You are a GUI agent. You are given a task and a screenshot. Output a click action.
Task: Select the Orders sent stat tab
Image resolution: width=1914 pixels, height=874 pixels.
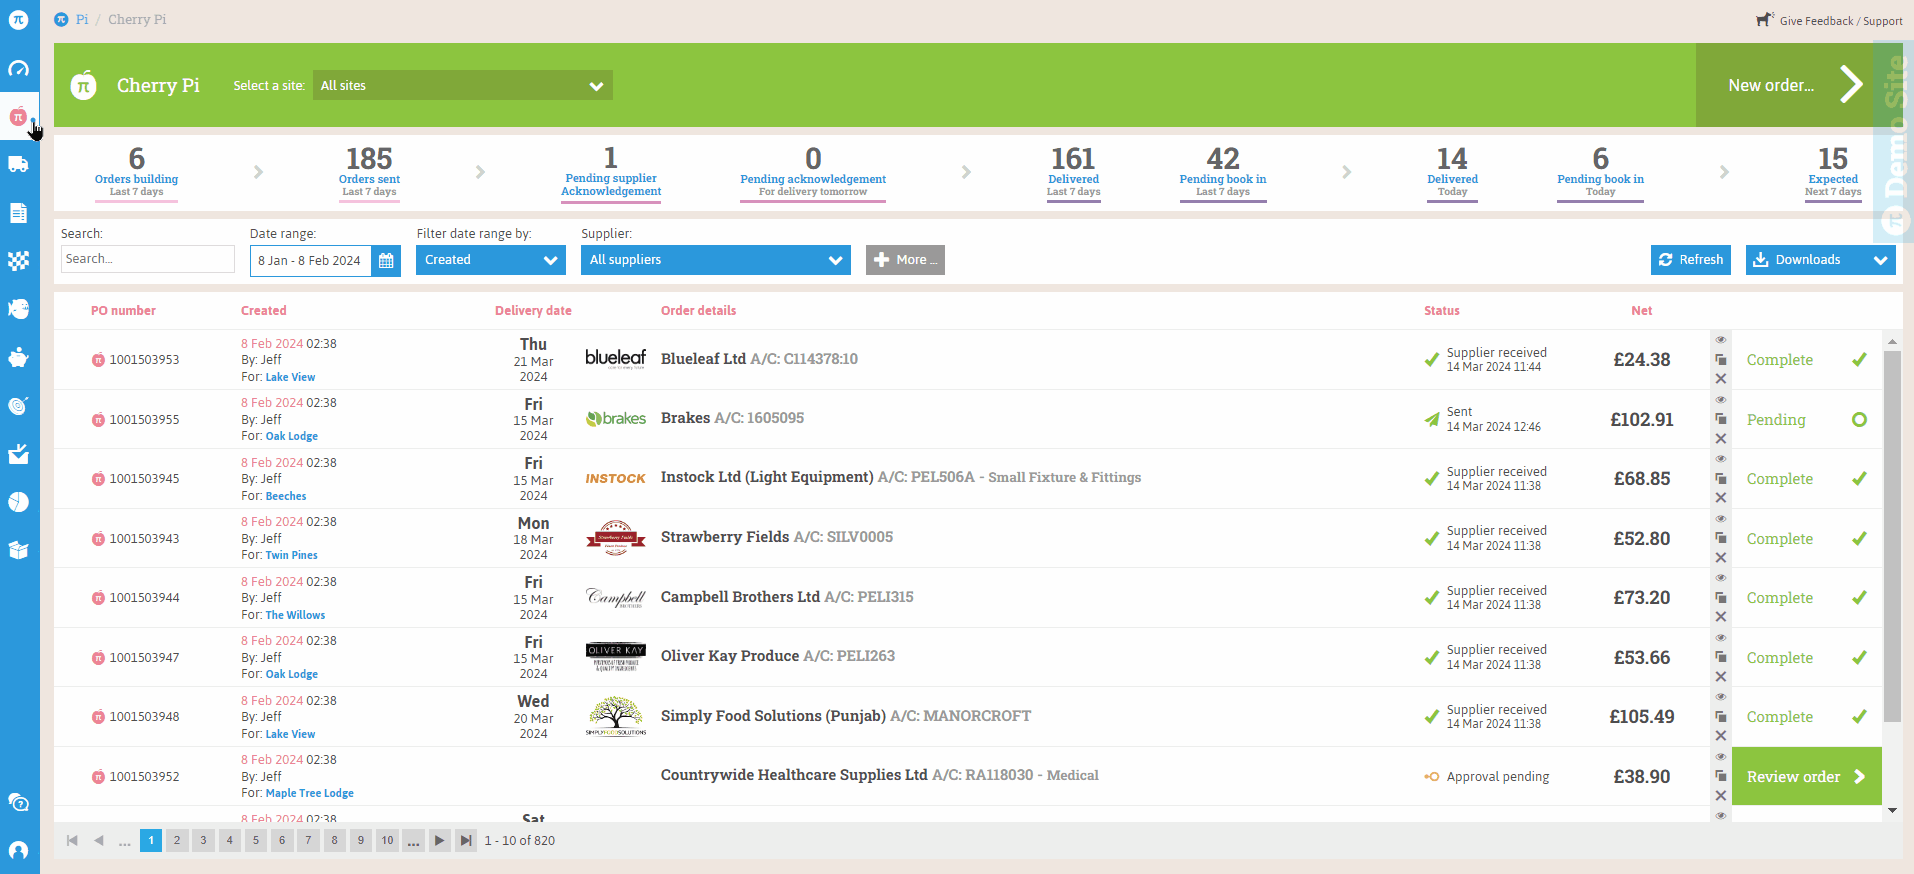[x=369, y=172]
